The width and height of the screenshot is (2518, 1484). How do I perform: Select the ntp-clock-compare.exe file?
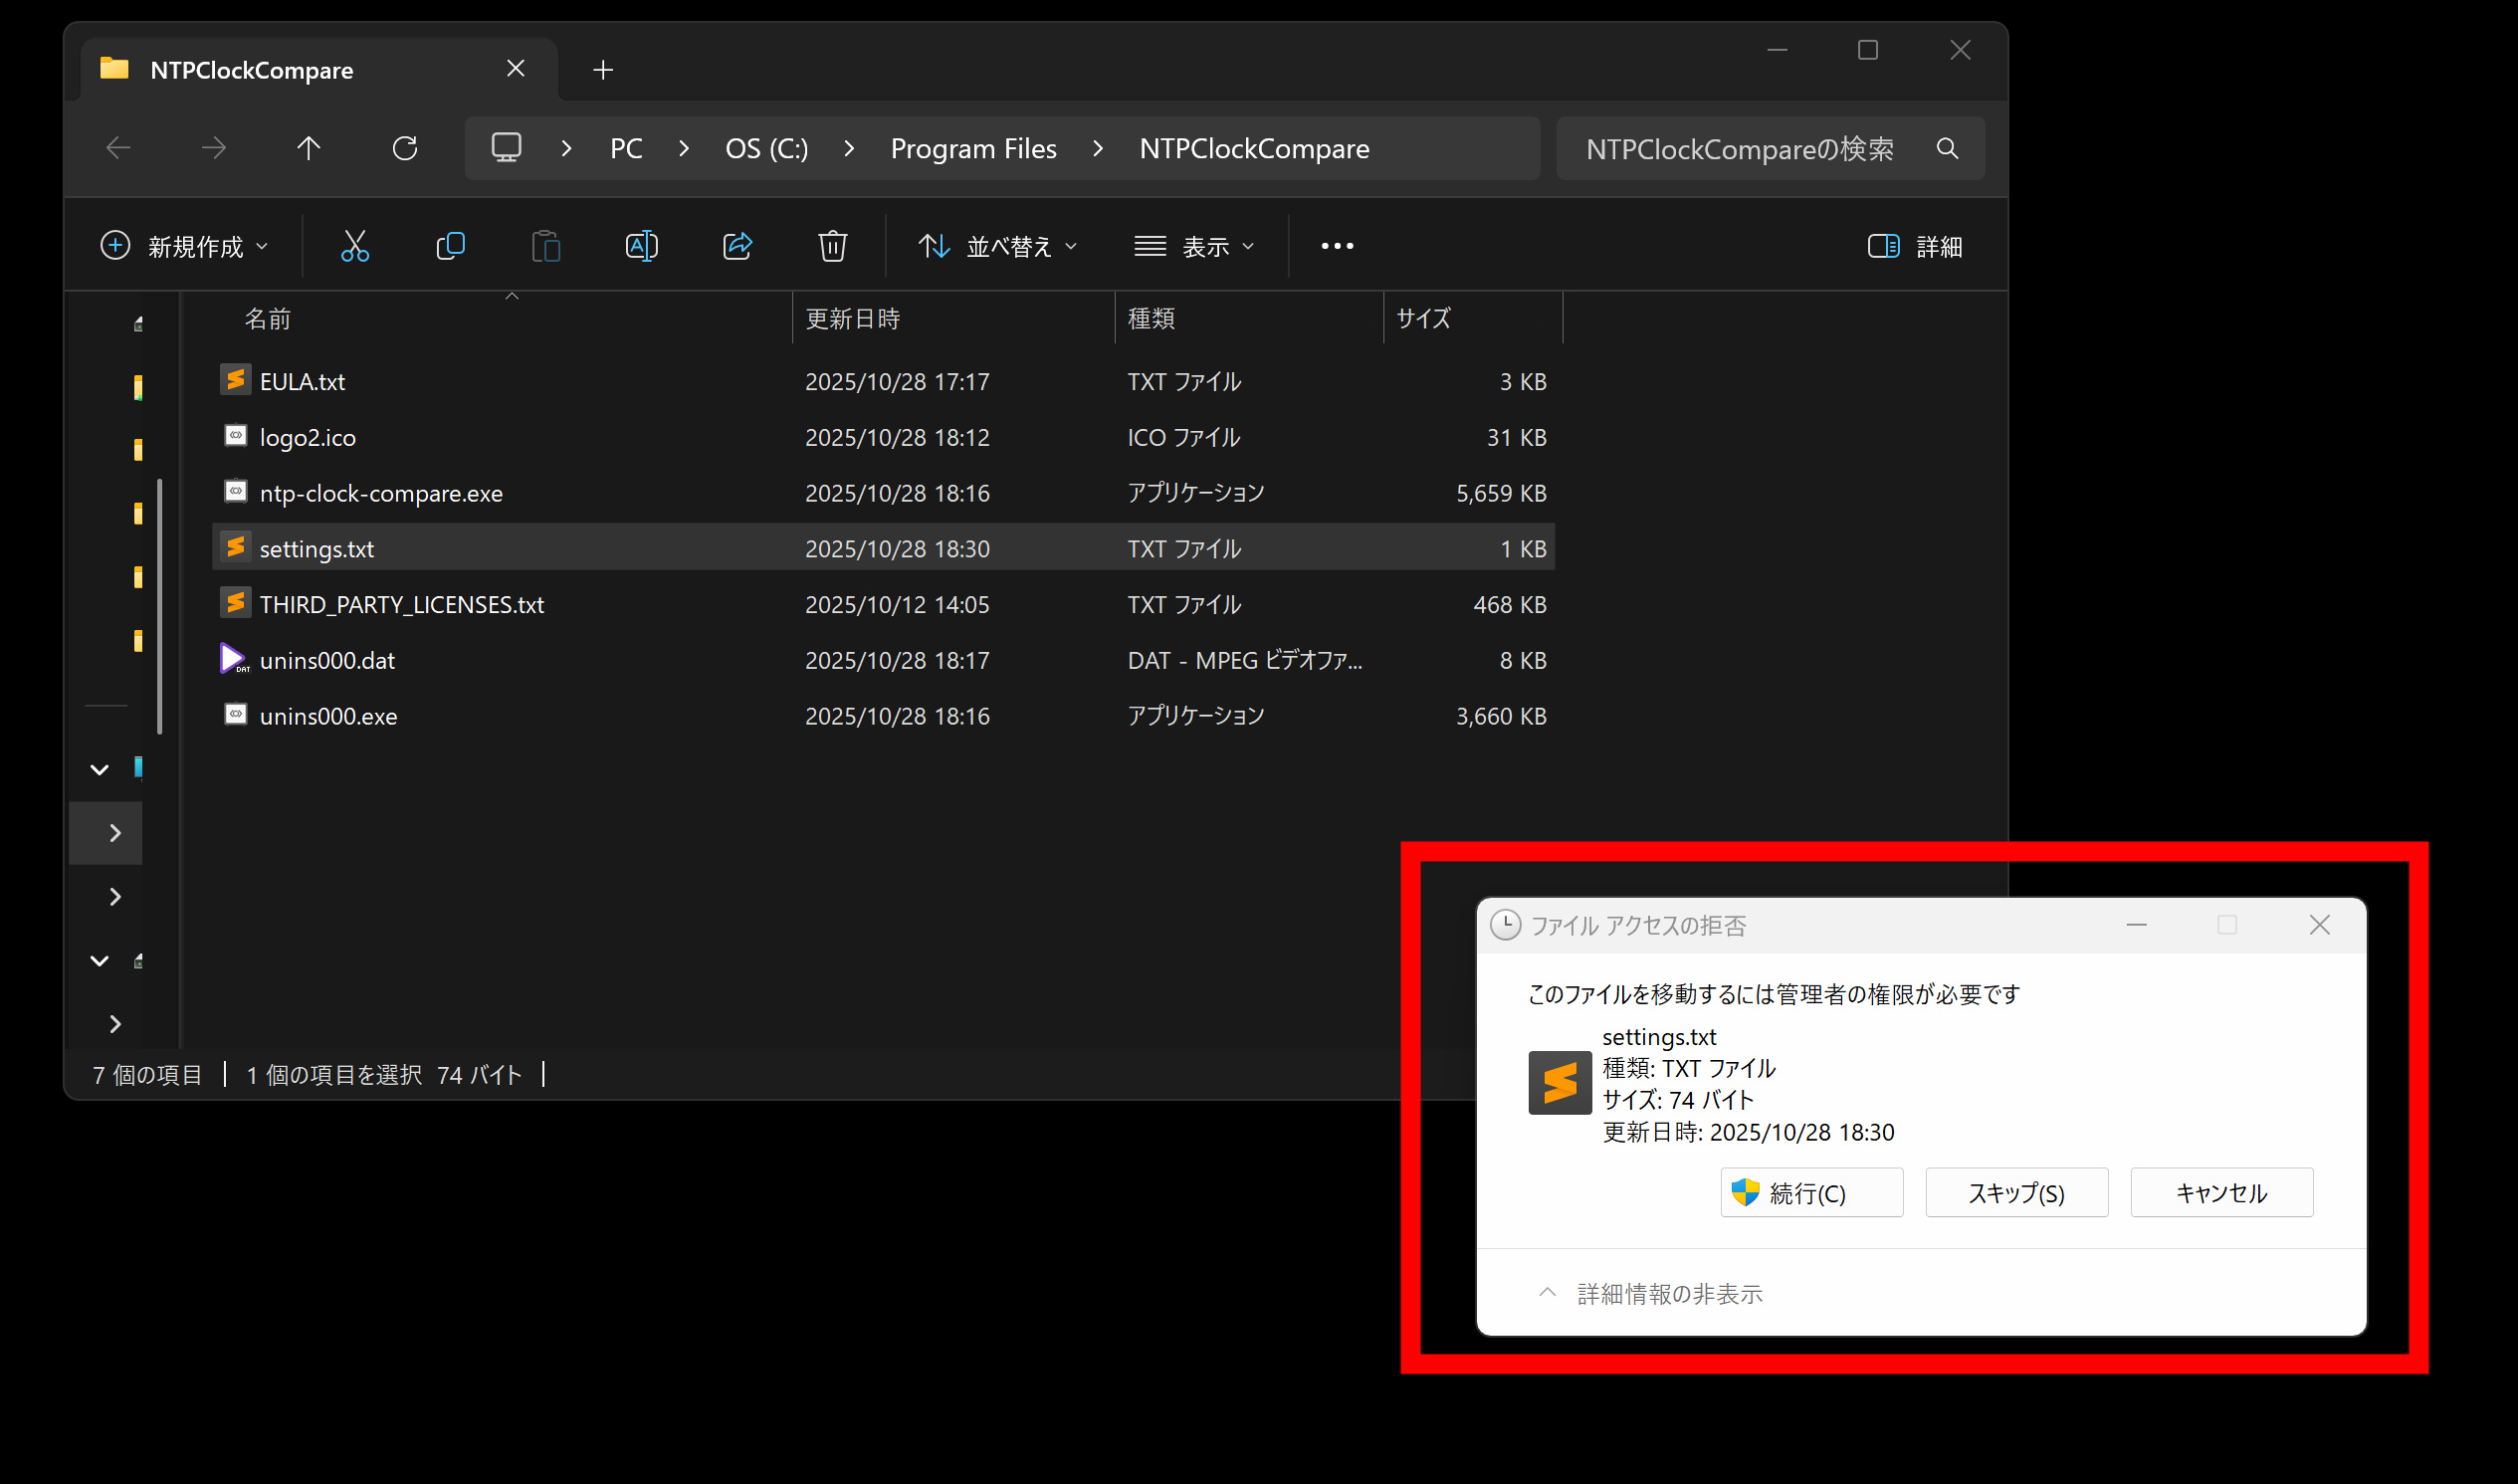(x=381, y=493)
